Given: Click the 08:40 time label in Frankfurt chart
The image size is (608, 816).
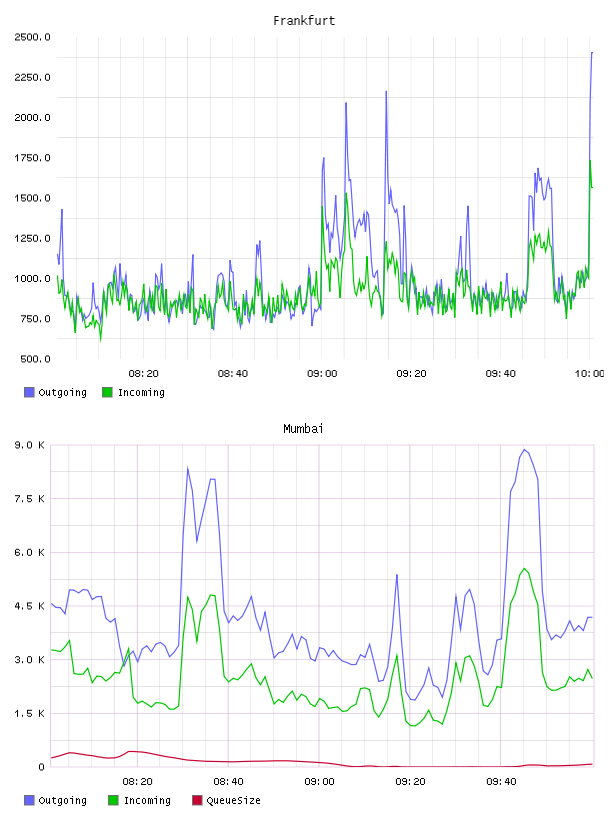Looking at the screenshot, I should point(233,374).
